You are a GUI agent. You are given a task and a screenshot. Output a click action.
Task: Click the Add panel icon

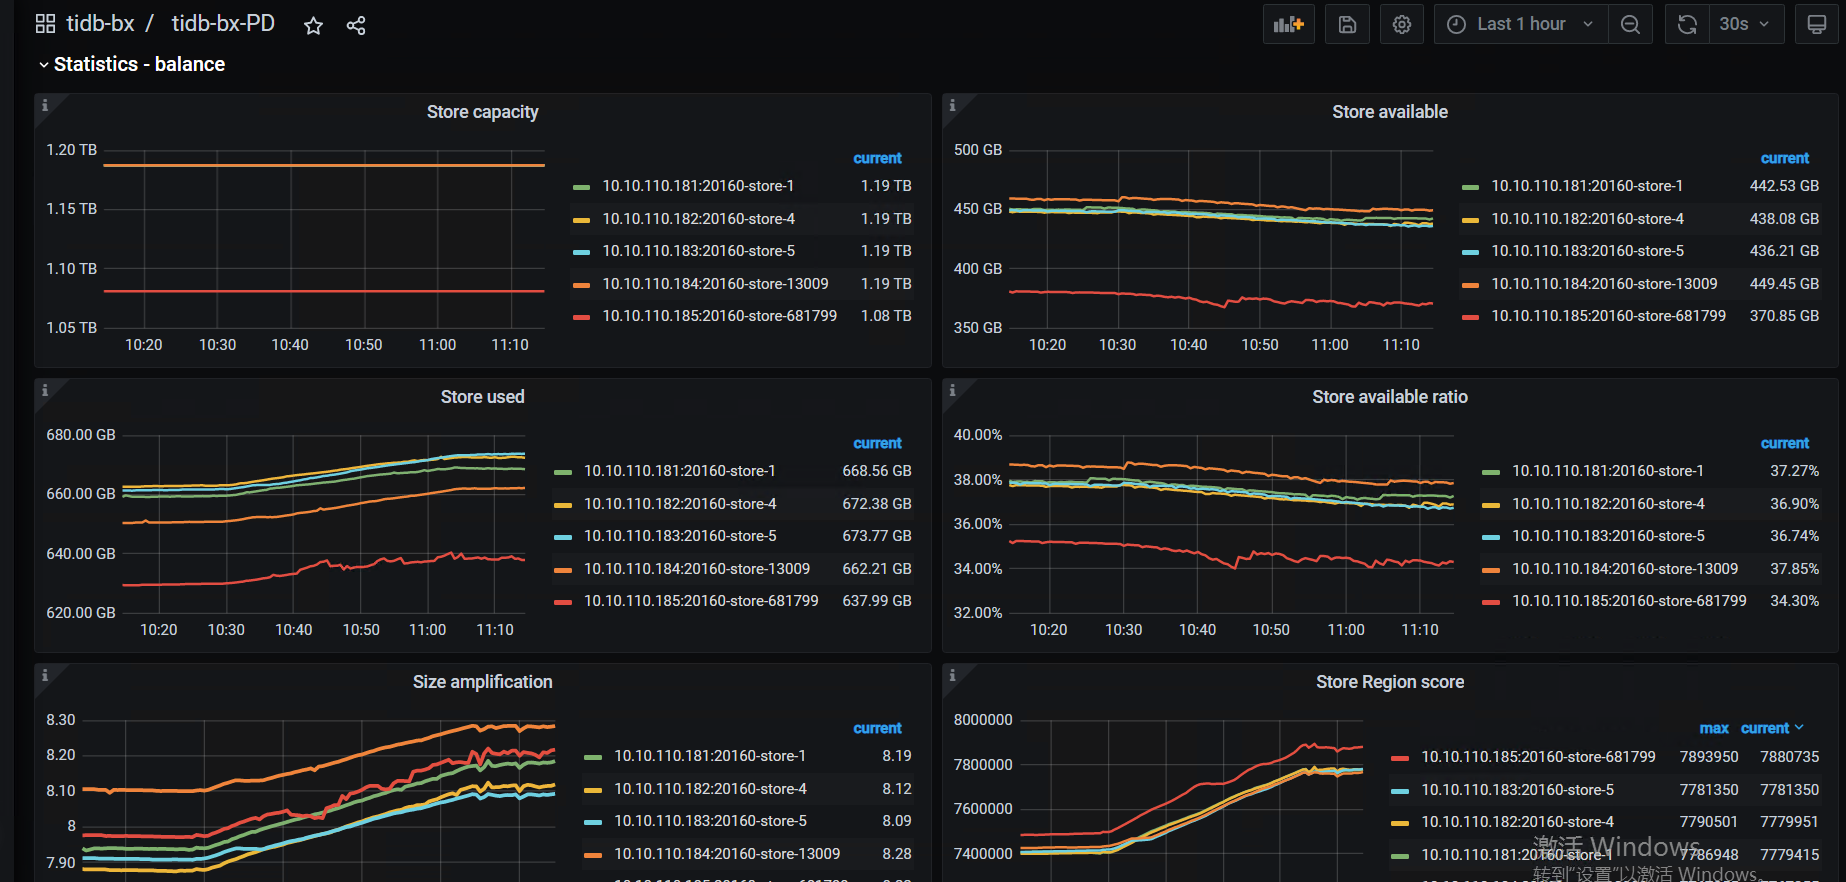click(x=1288, y=24)
